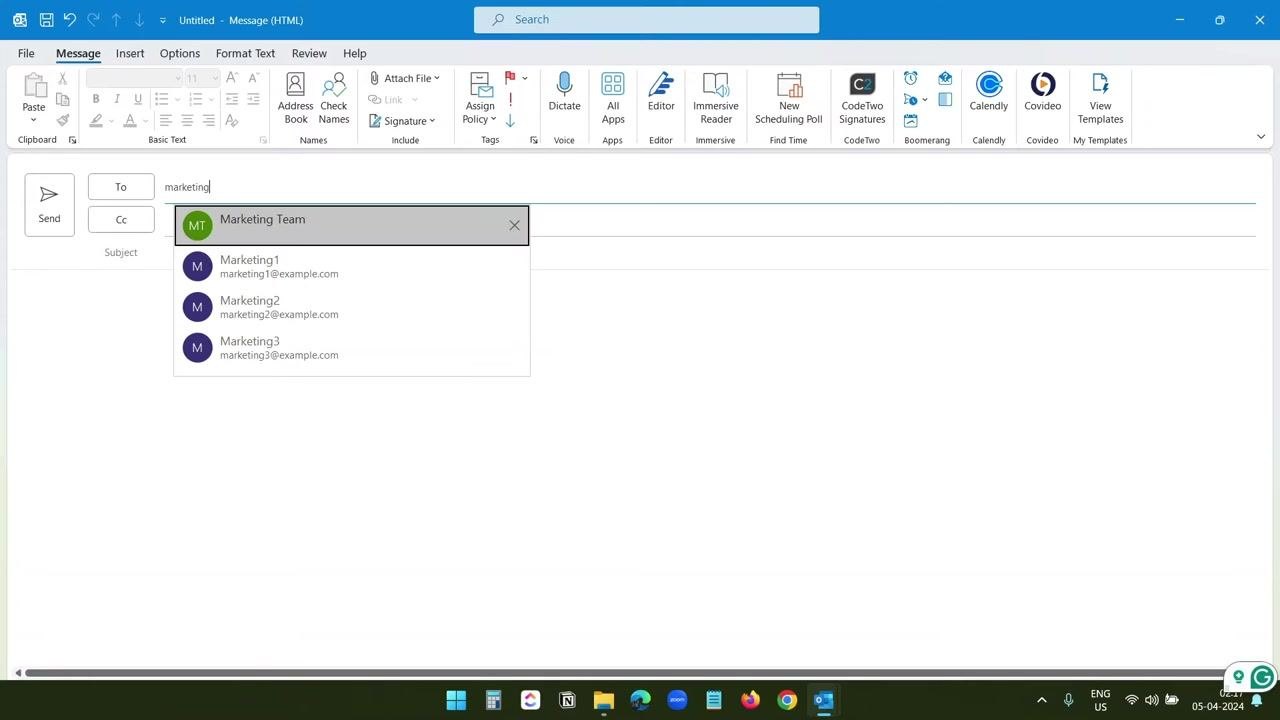The image size is (1280, 720).
Task: Switch to the Options tab
Action: point(180,53)
